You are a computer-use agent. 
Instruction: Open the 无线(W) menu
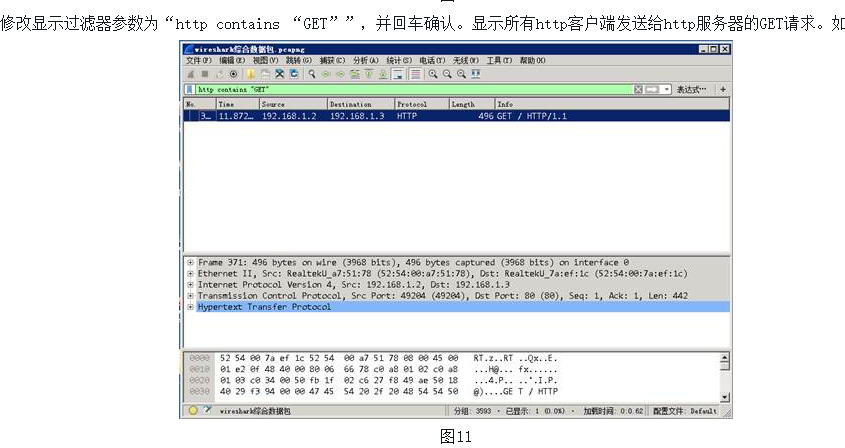[466, 60]
